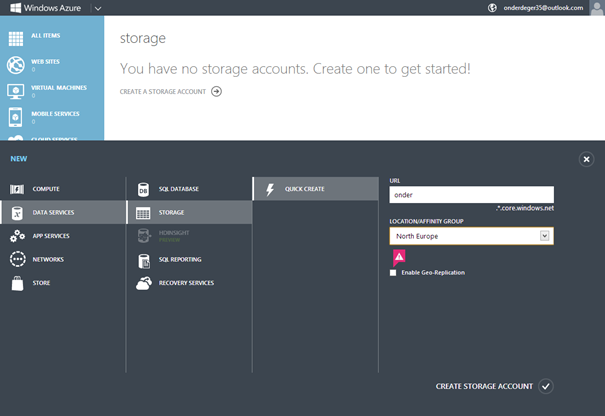Close the New panel
The height and width of the screenshot is (416, 605).
(x=586, y=159)
